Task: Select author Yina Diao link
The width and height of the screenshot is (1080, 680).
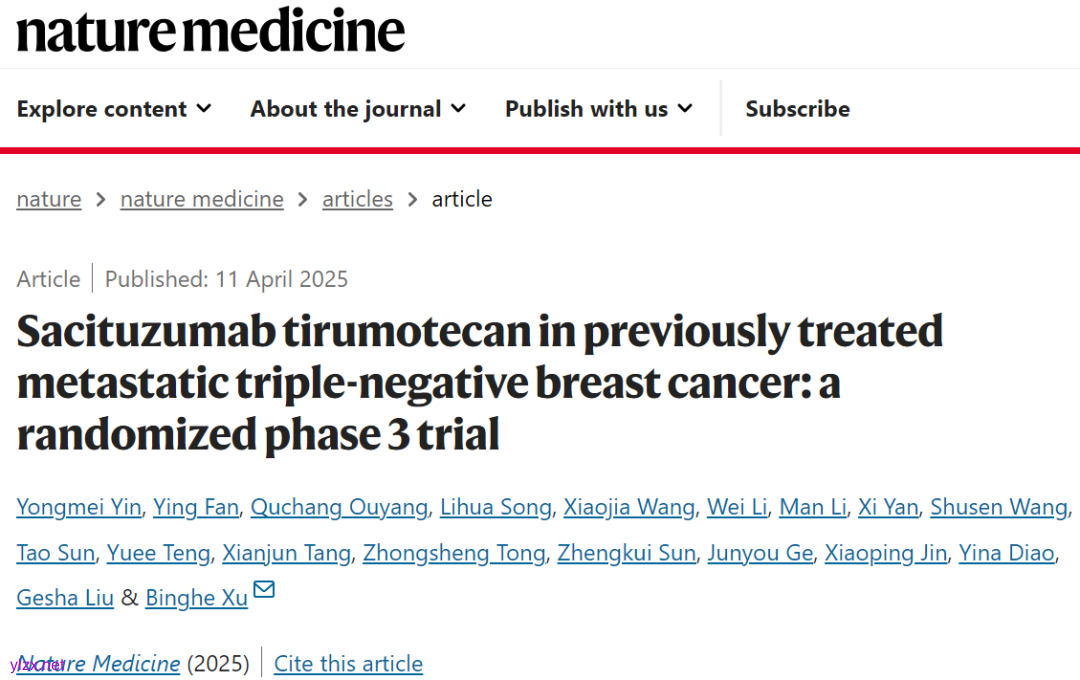Action: click(x=1006, y=553)
